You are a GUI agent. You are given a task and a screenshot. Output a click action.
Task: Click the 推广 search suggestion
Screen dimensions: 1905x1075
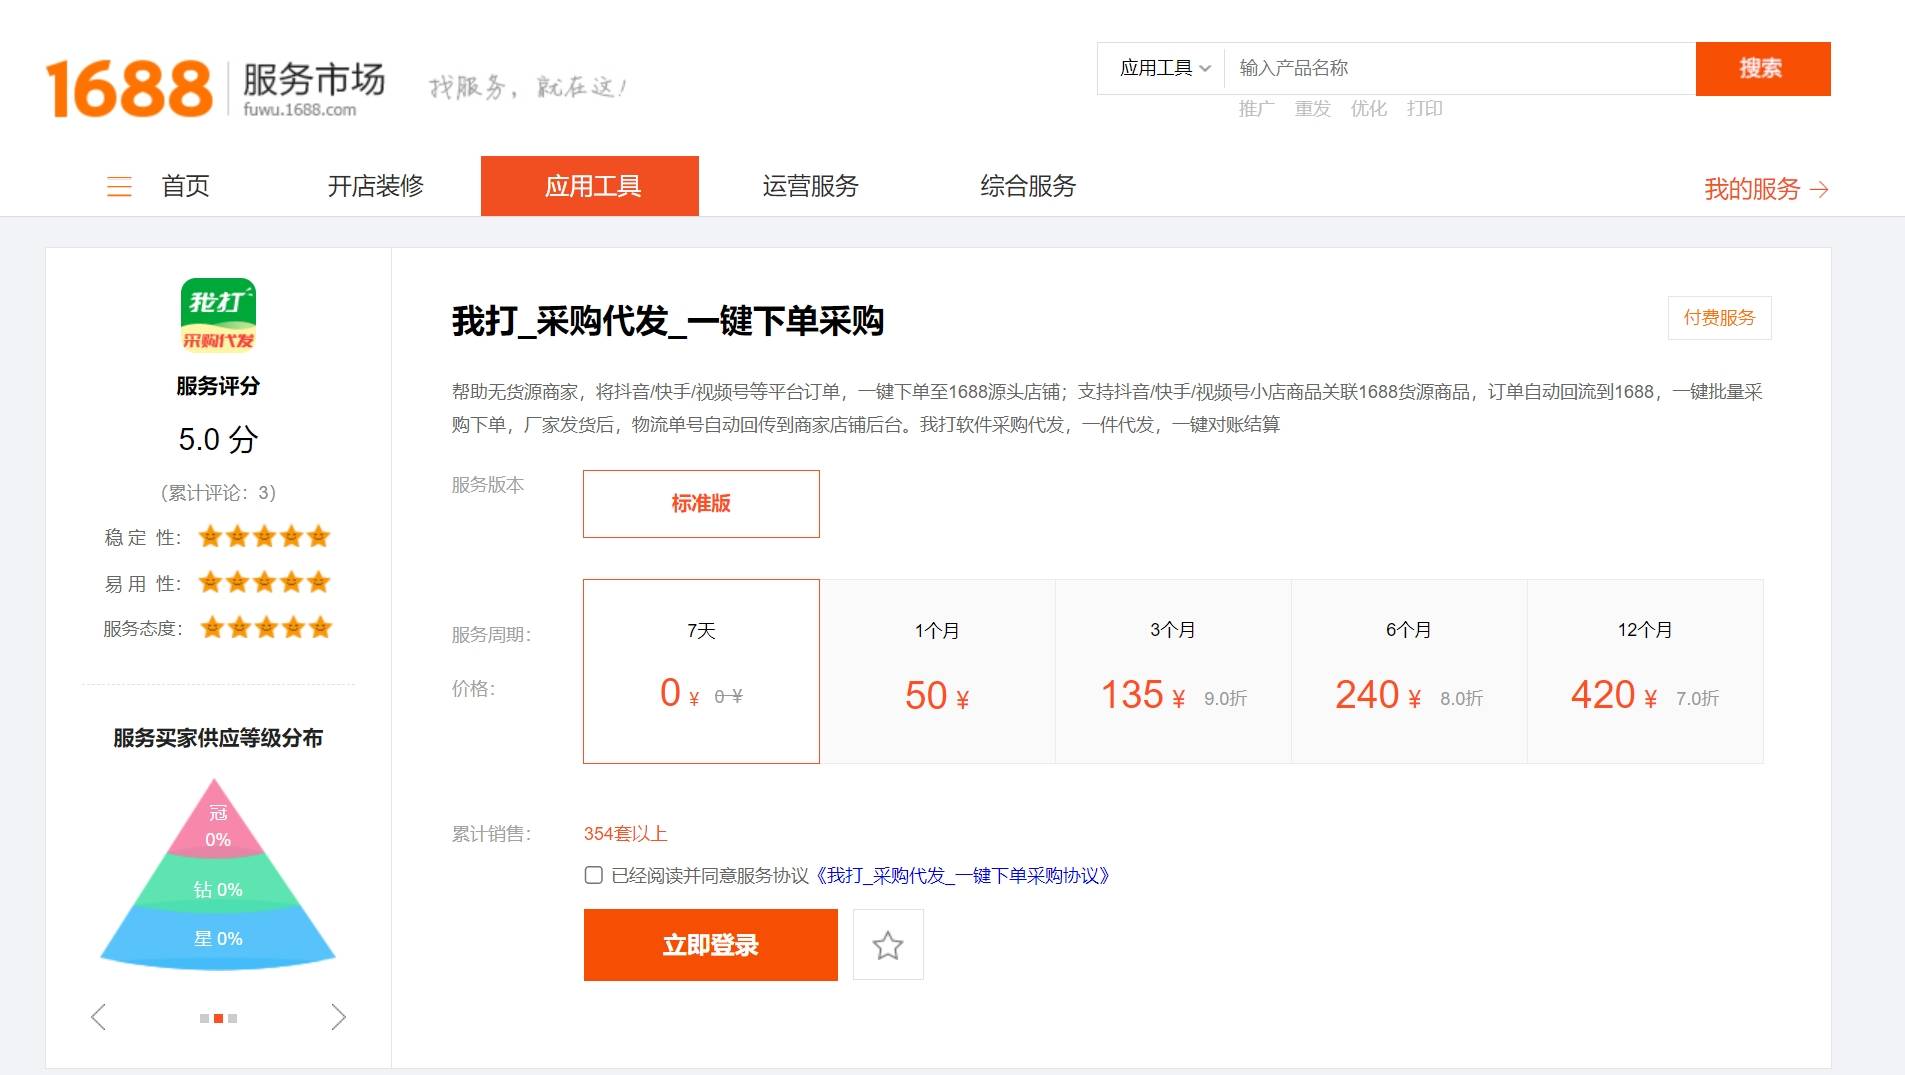1256,109
